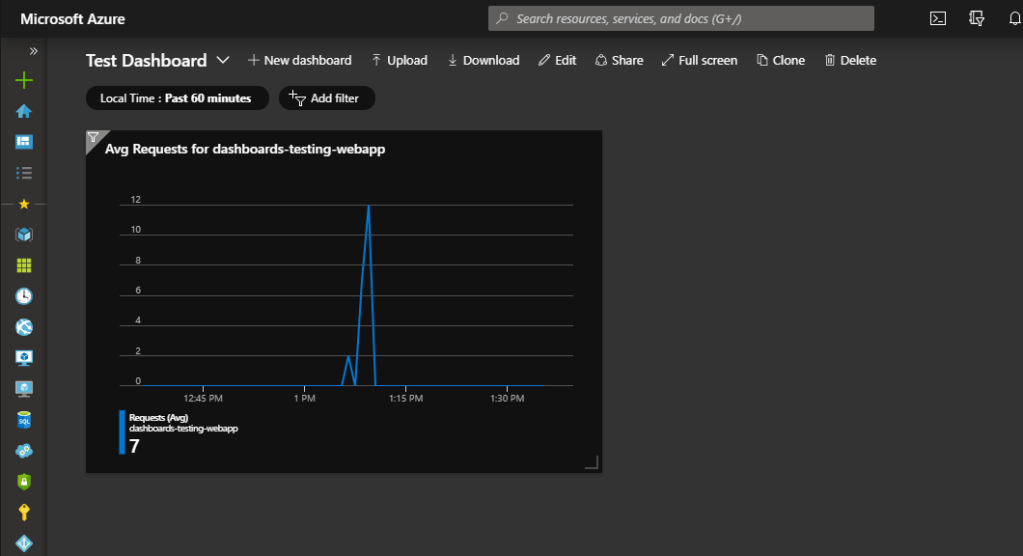Click the green Create a resource plus icon
1023x556 pixels.
(x=24, y=81)
